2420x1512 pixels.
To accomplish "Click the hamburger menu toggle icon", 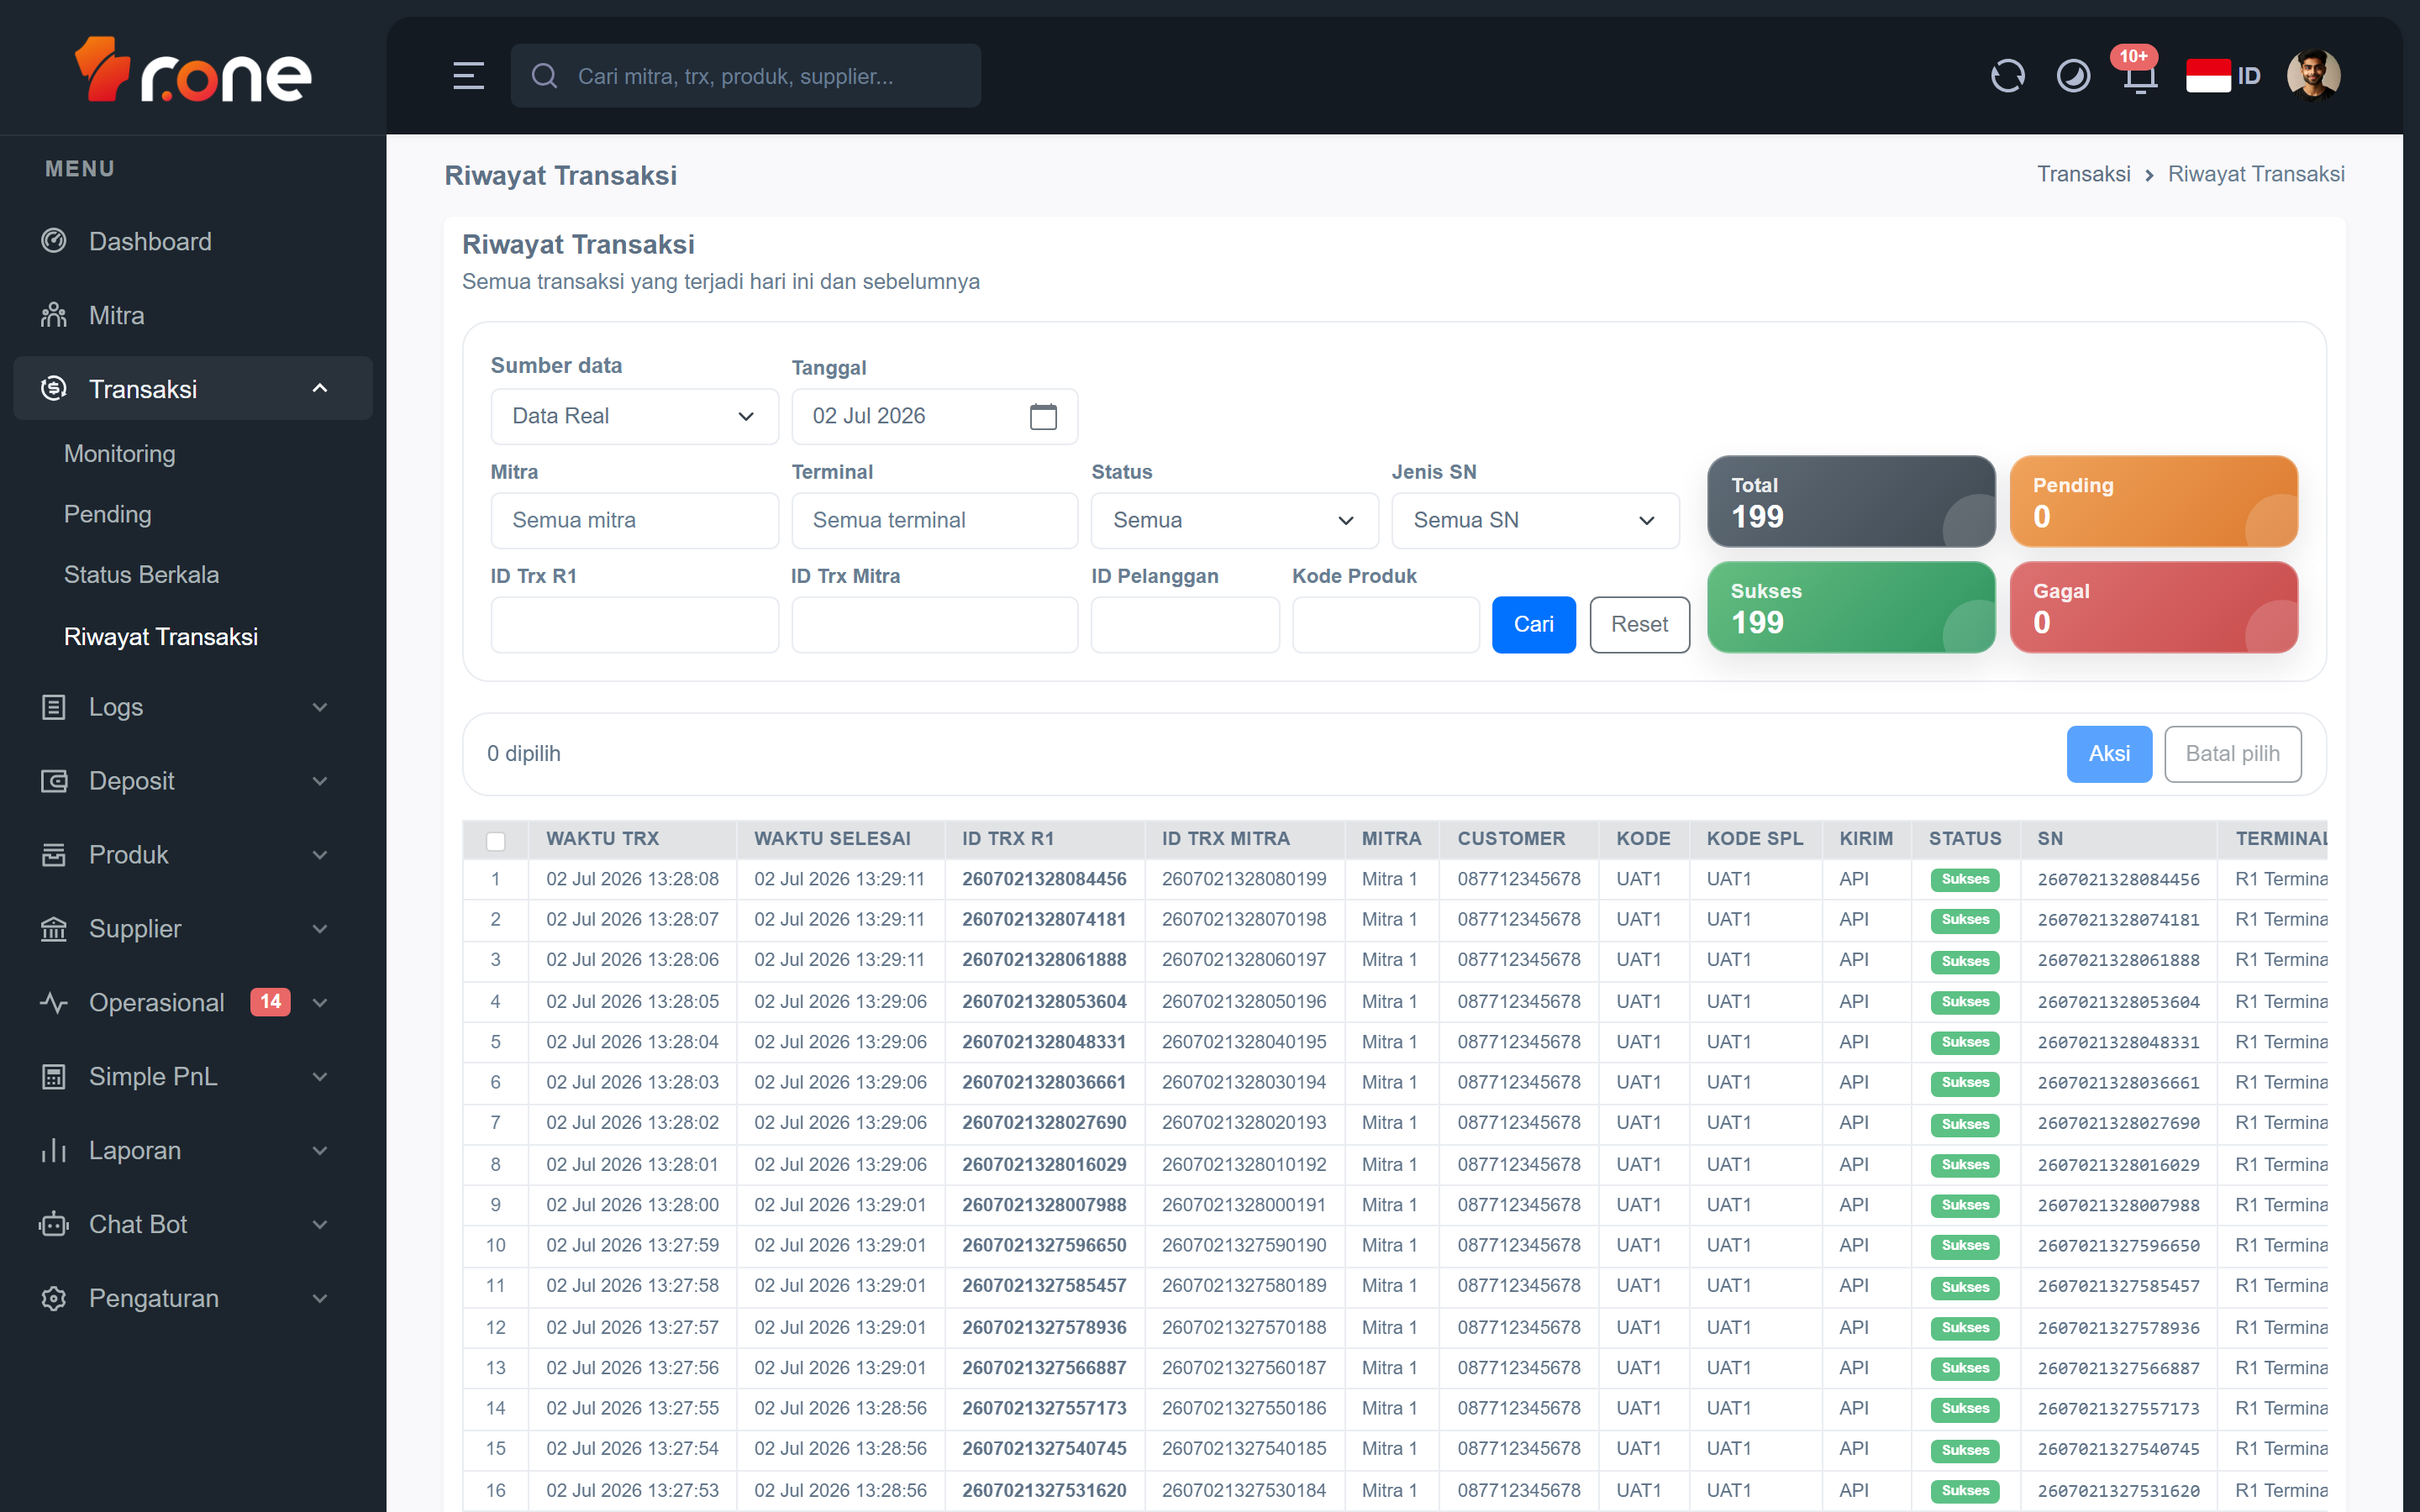I will tap(468, 76).
